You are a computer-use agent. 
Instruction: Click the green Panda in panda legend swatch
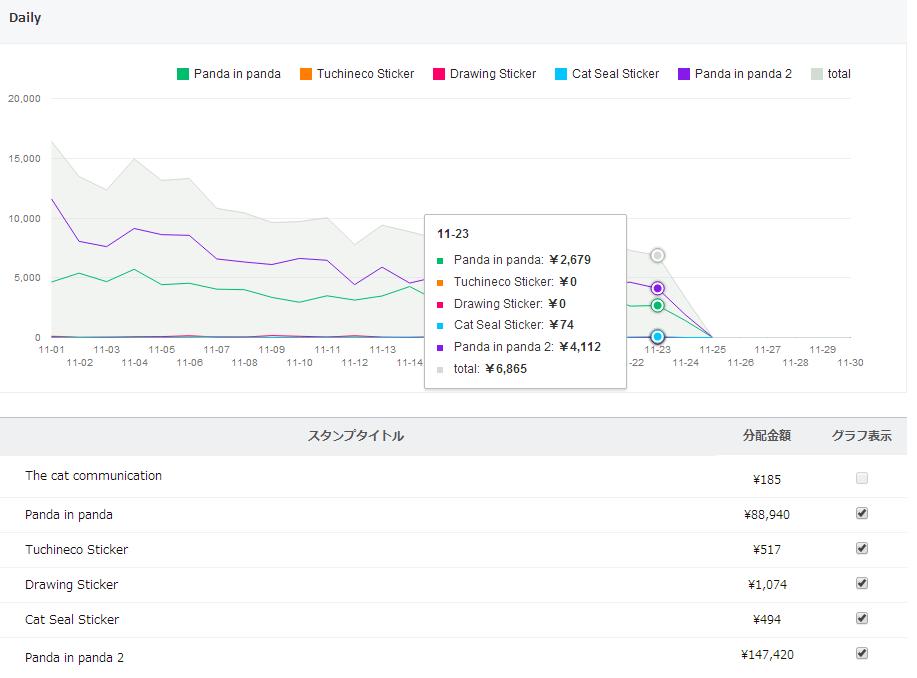[183, 74]
